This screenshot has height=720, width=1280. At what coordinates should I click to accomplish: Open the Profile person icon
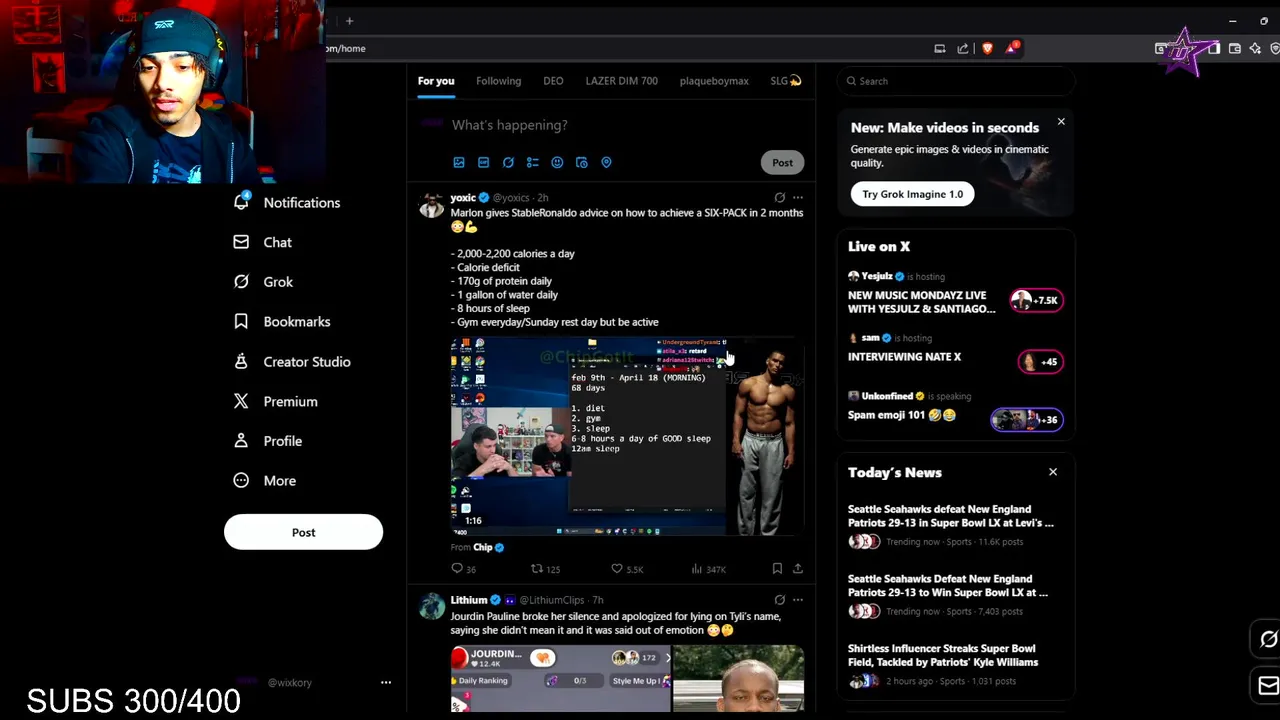241,440
